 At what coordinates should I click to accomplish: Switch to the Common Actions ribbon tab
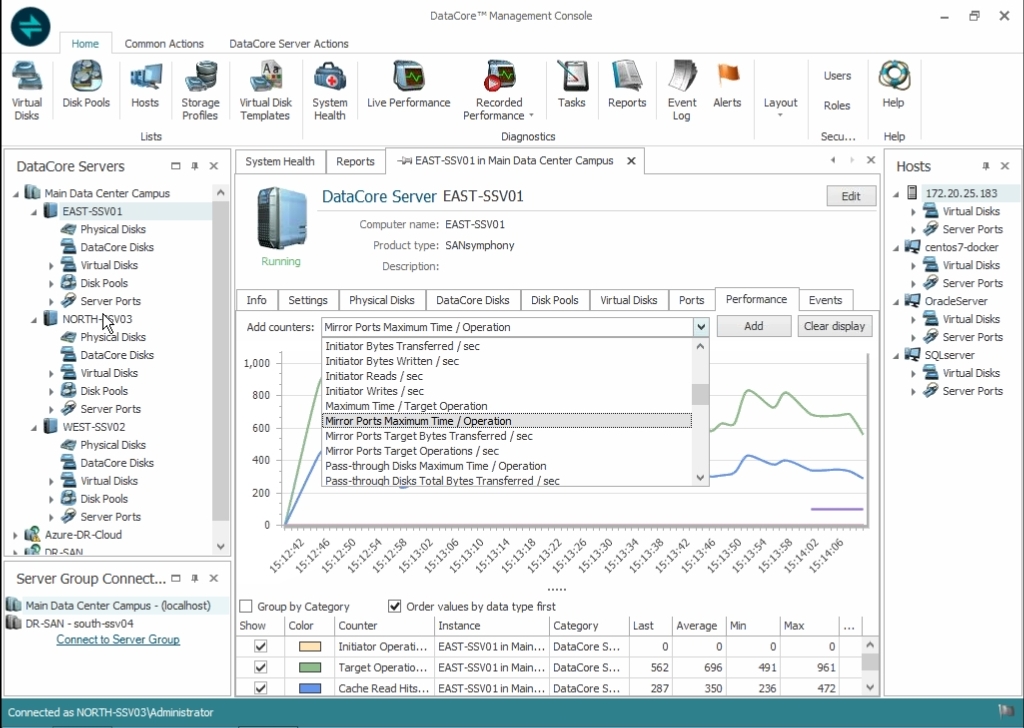coord(164,44)
